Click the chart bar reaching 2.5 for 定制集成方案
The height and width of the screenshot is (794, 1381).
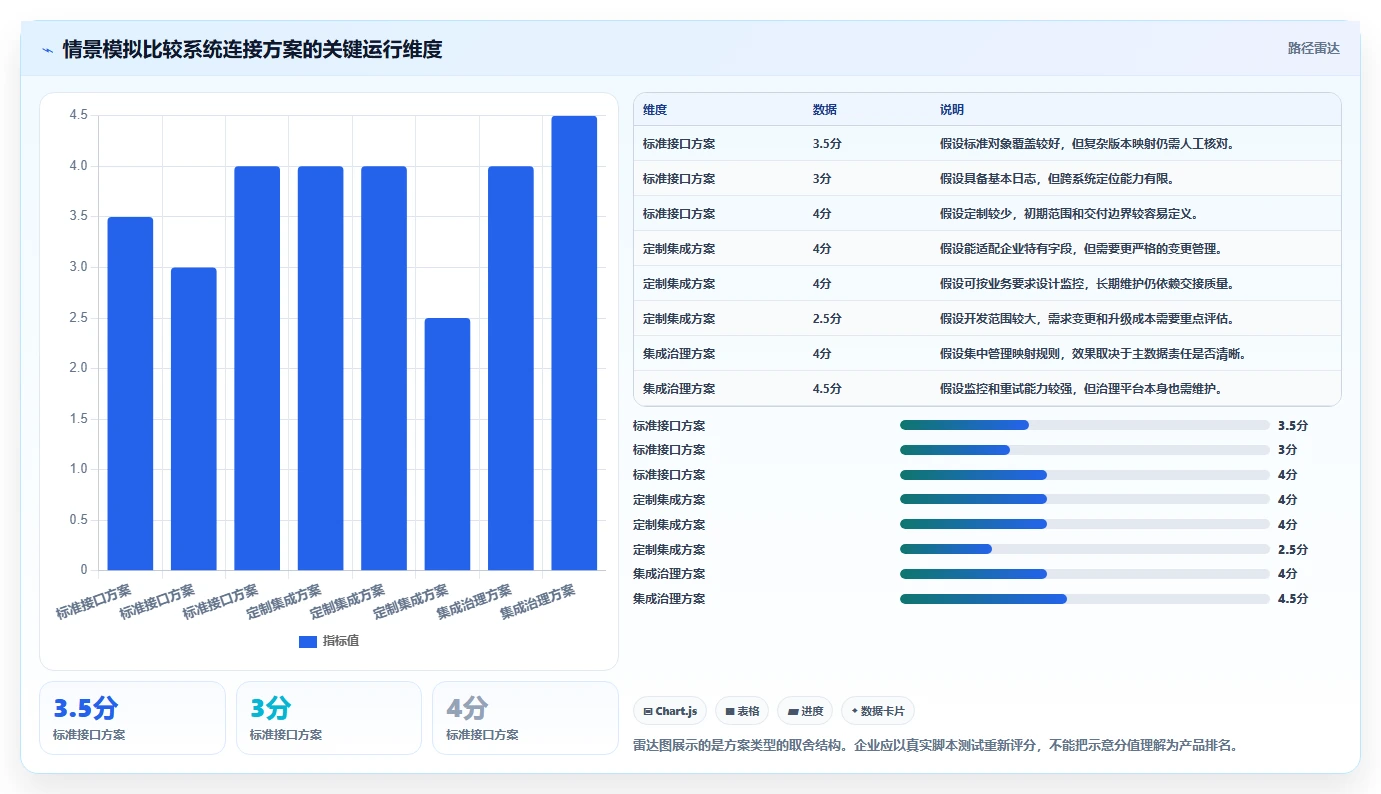(447, 444)
